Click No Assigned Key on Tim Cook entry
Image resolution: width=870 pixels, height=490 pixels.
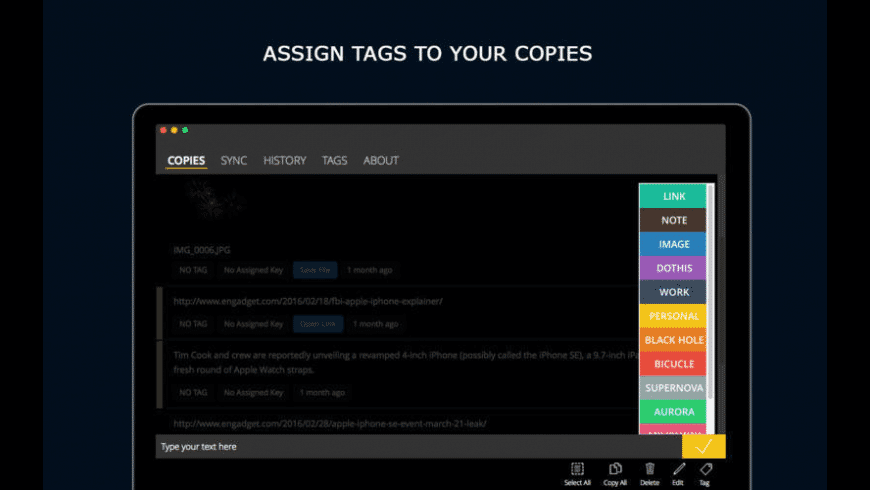(x=254, y=393)
